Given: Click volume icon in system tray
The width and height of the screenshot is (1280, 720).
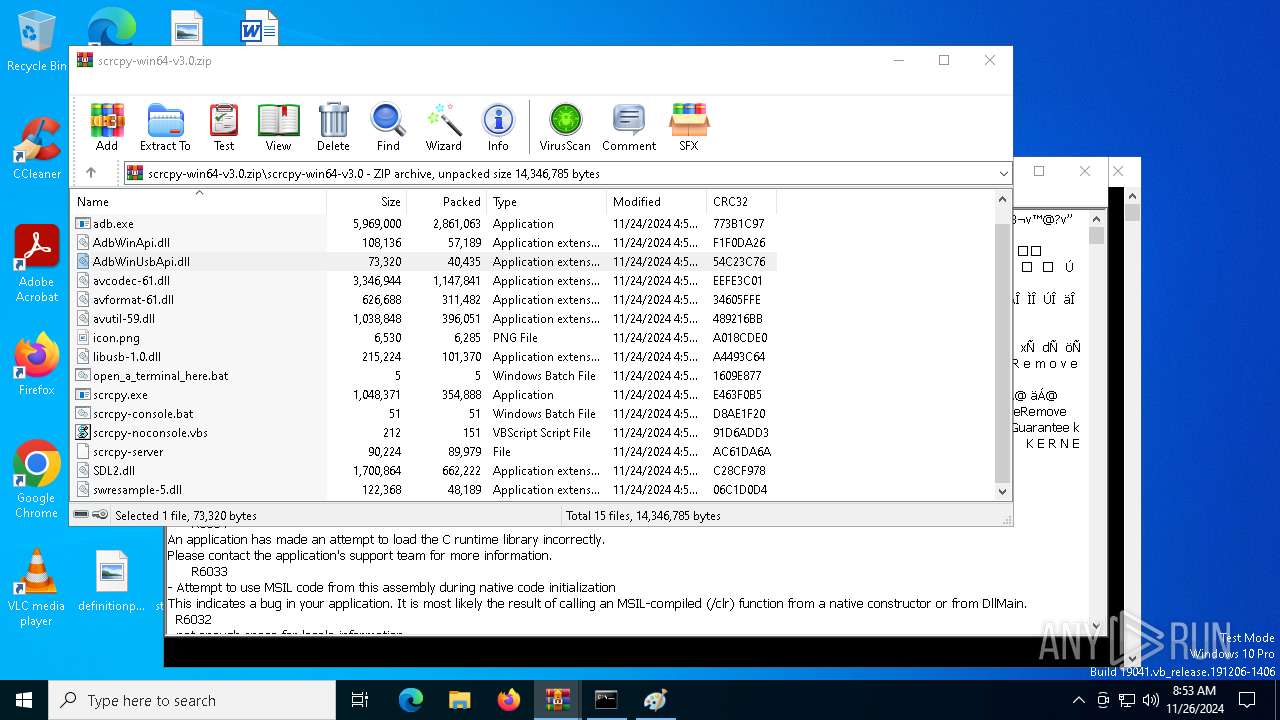Looking at the screenshot, I should pos(1150,700).
